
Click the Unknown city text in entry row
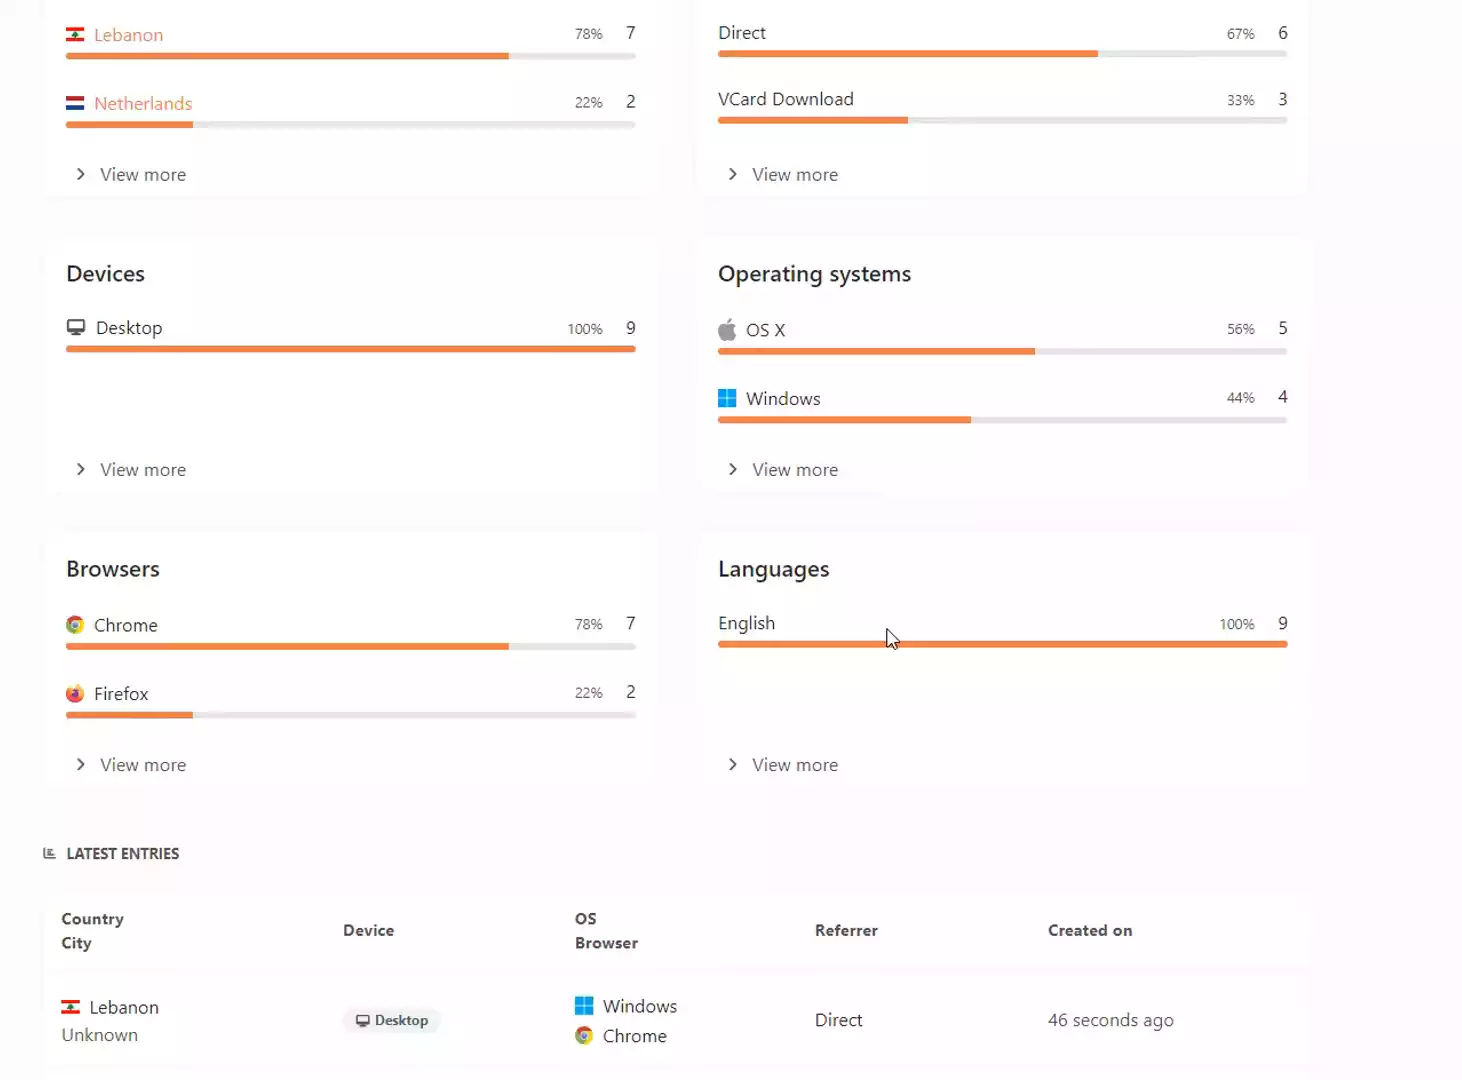(x=100, y=1035)
